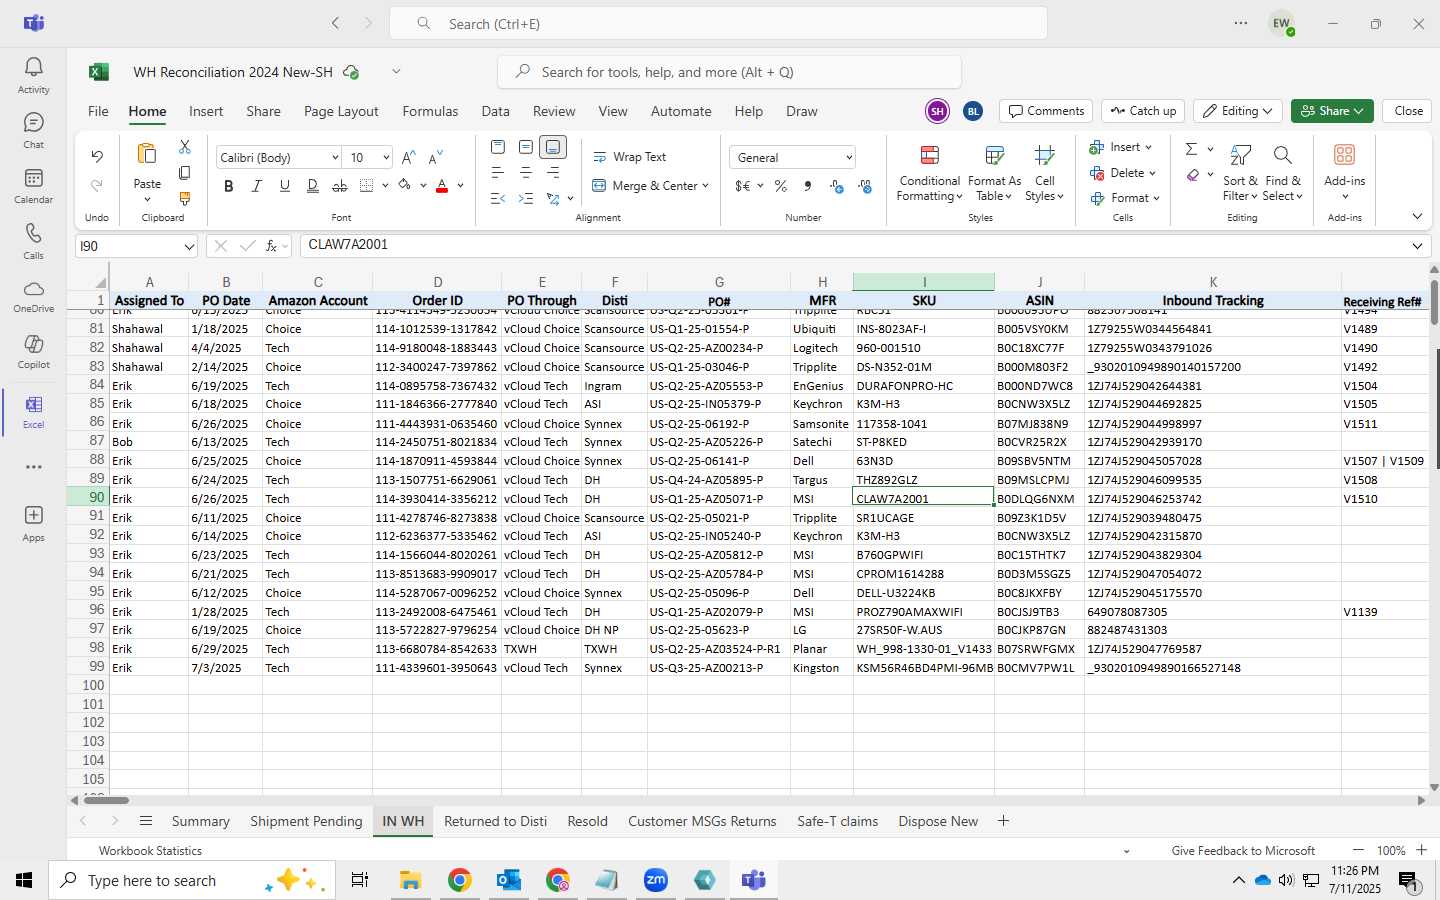Apply strikethrough formatting
Viewport: 1440px width, 900px height.
pyautogui.click(x=340, y=186)
